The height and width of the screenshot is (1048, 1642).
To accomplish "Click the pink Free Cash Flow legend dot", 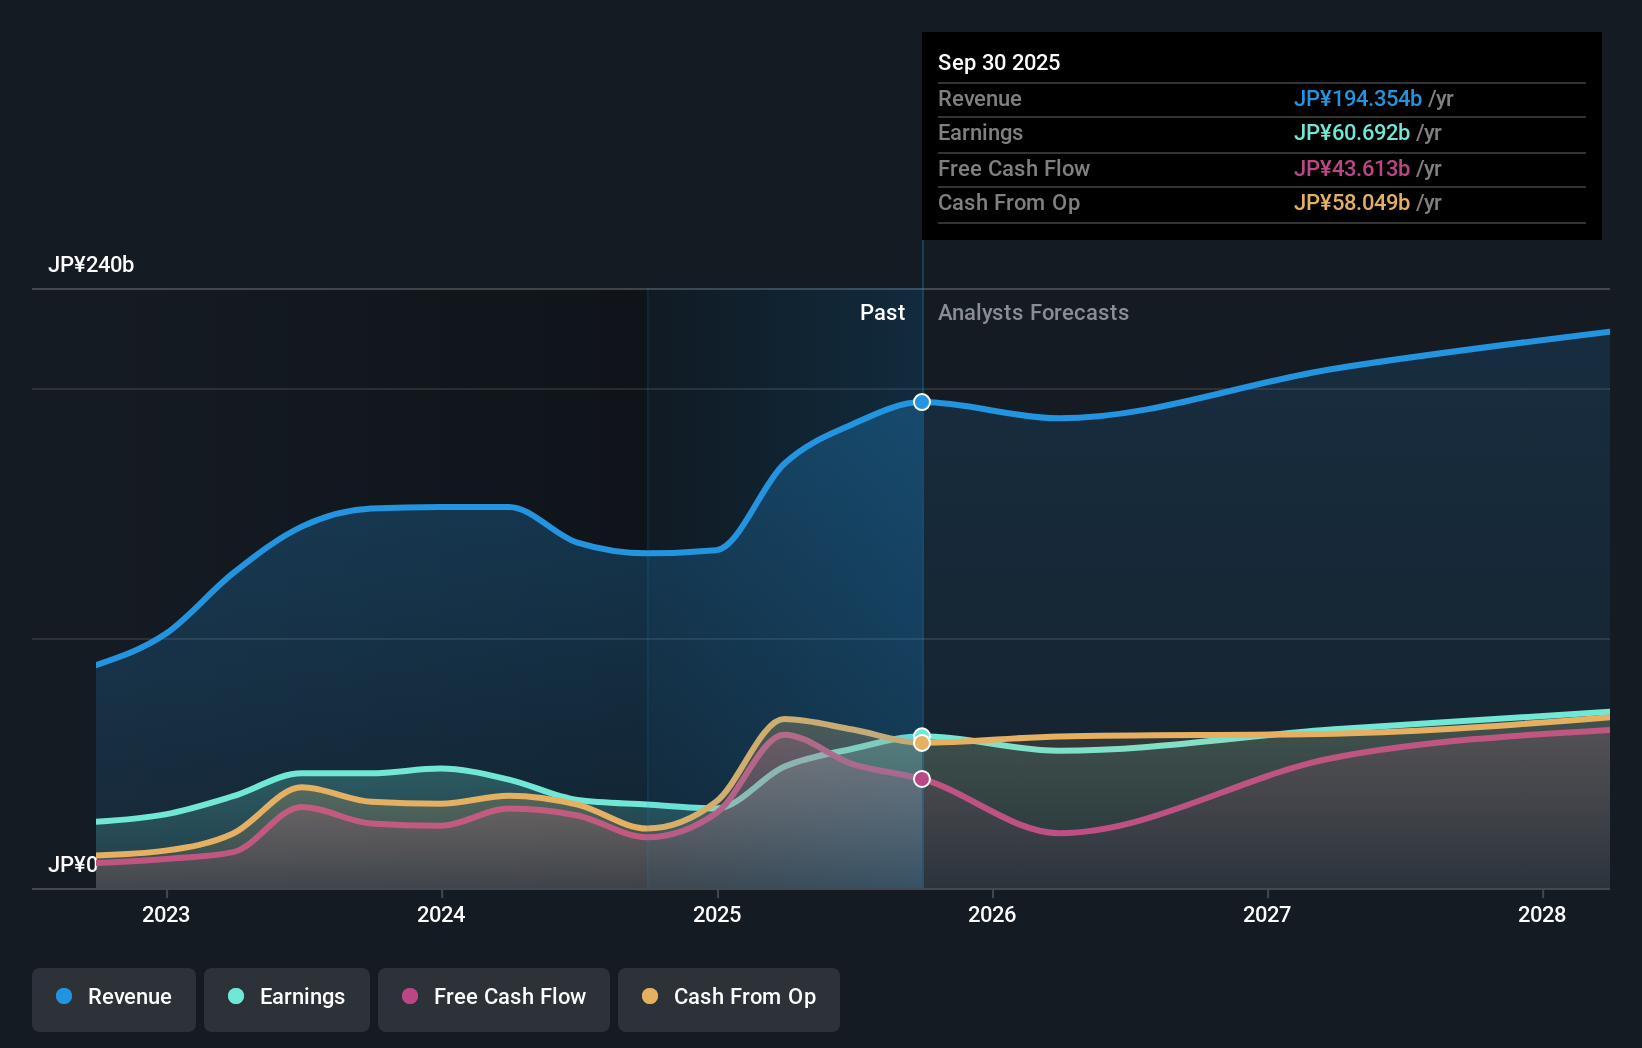I will point(412,997).
